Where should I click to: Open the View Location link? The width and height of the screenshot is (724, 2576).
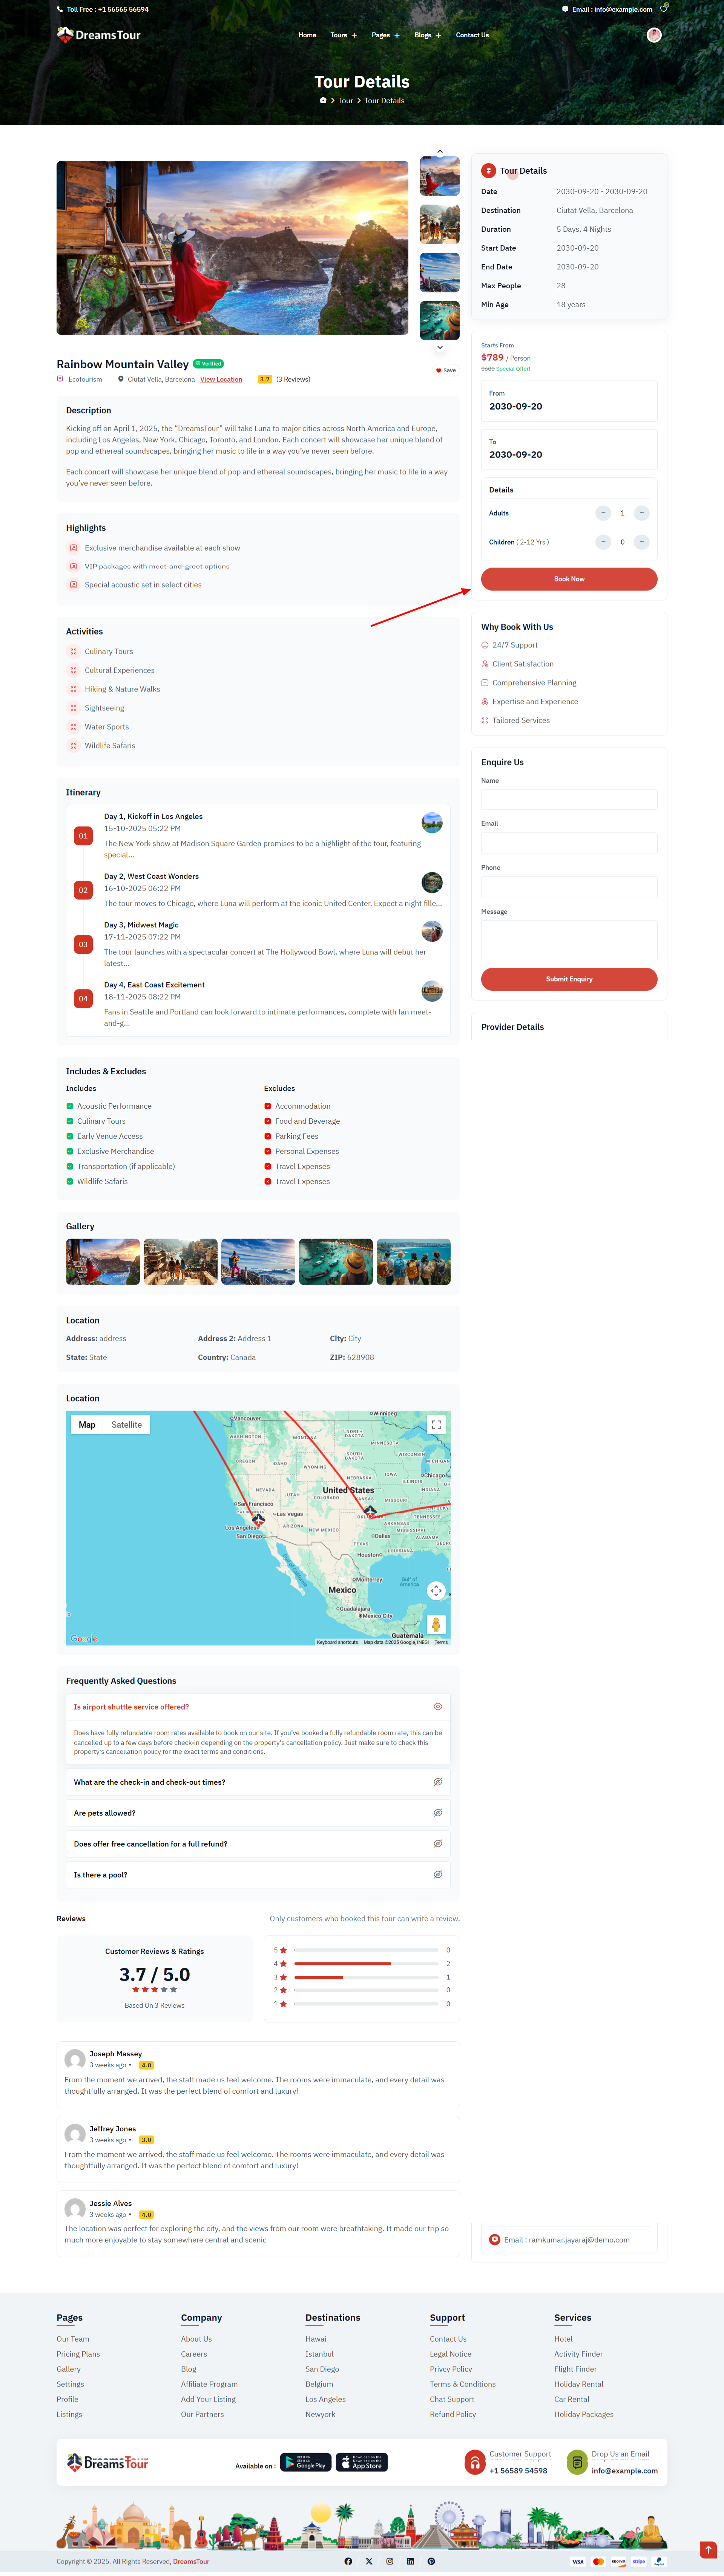[221, 379]
